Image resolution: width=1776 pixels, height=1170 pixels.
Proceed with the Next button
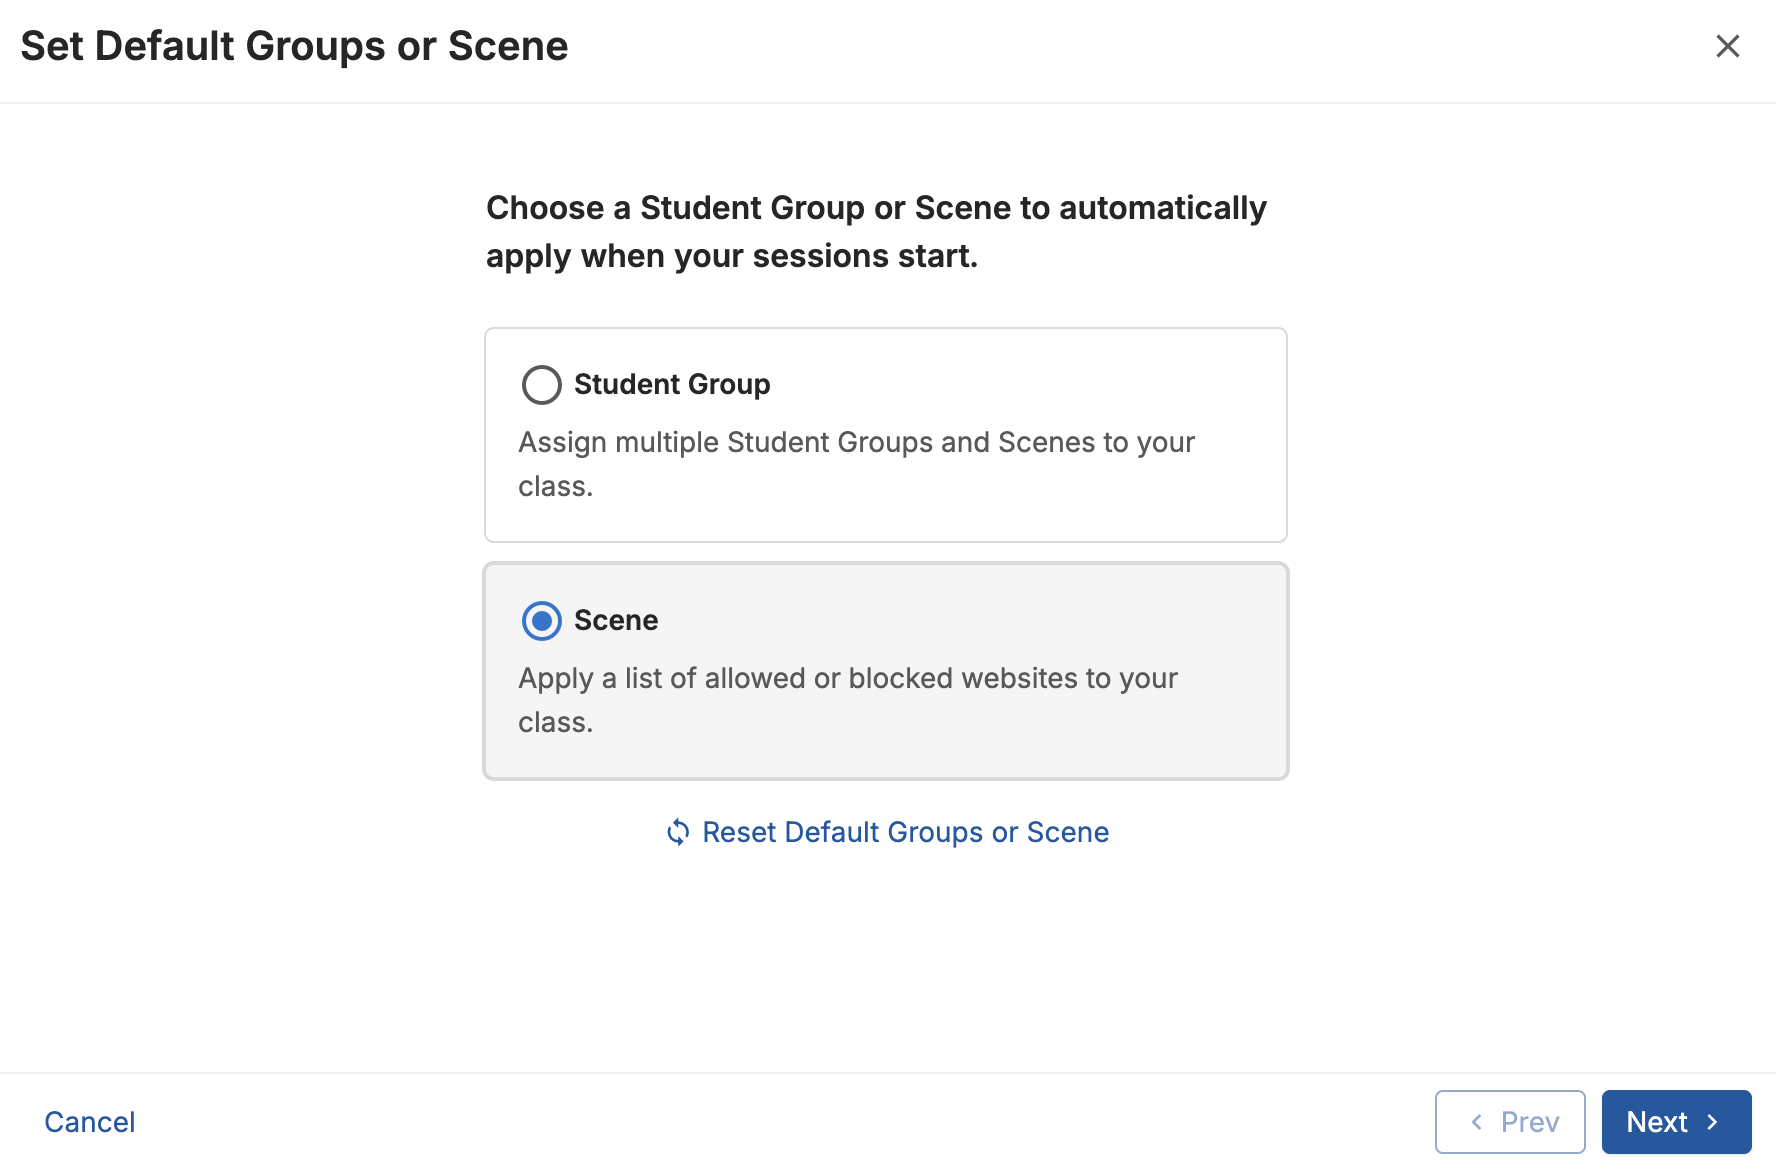[x=1676, y=1122]
